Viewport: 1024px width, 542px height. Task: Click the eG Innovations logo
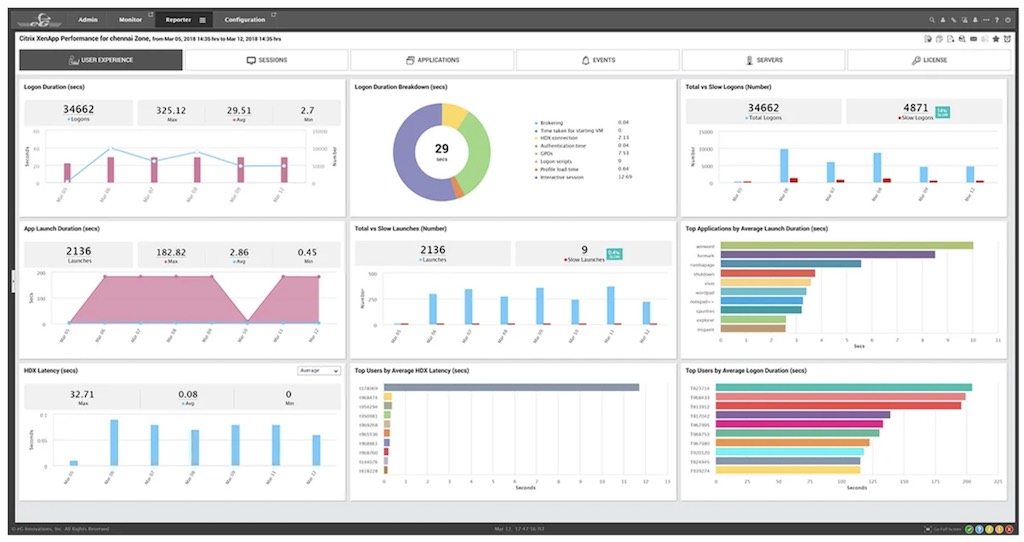(x=41, y=18)
